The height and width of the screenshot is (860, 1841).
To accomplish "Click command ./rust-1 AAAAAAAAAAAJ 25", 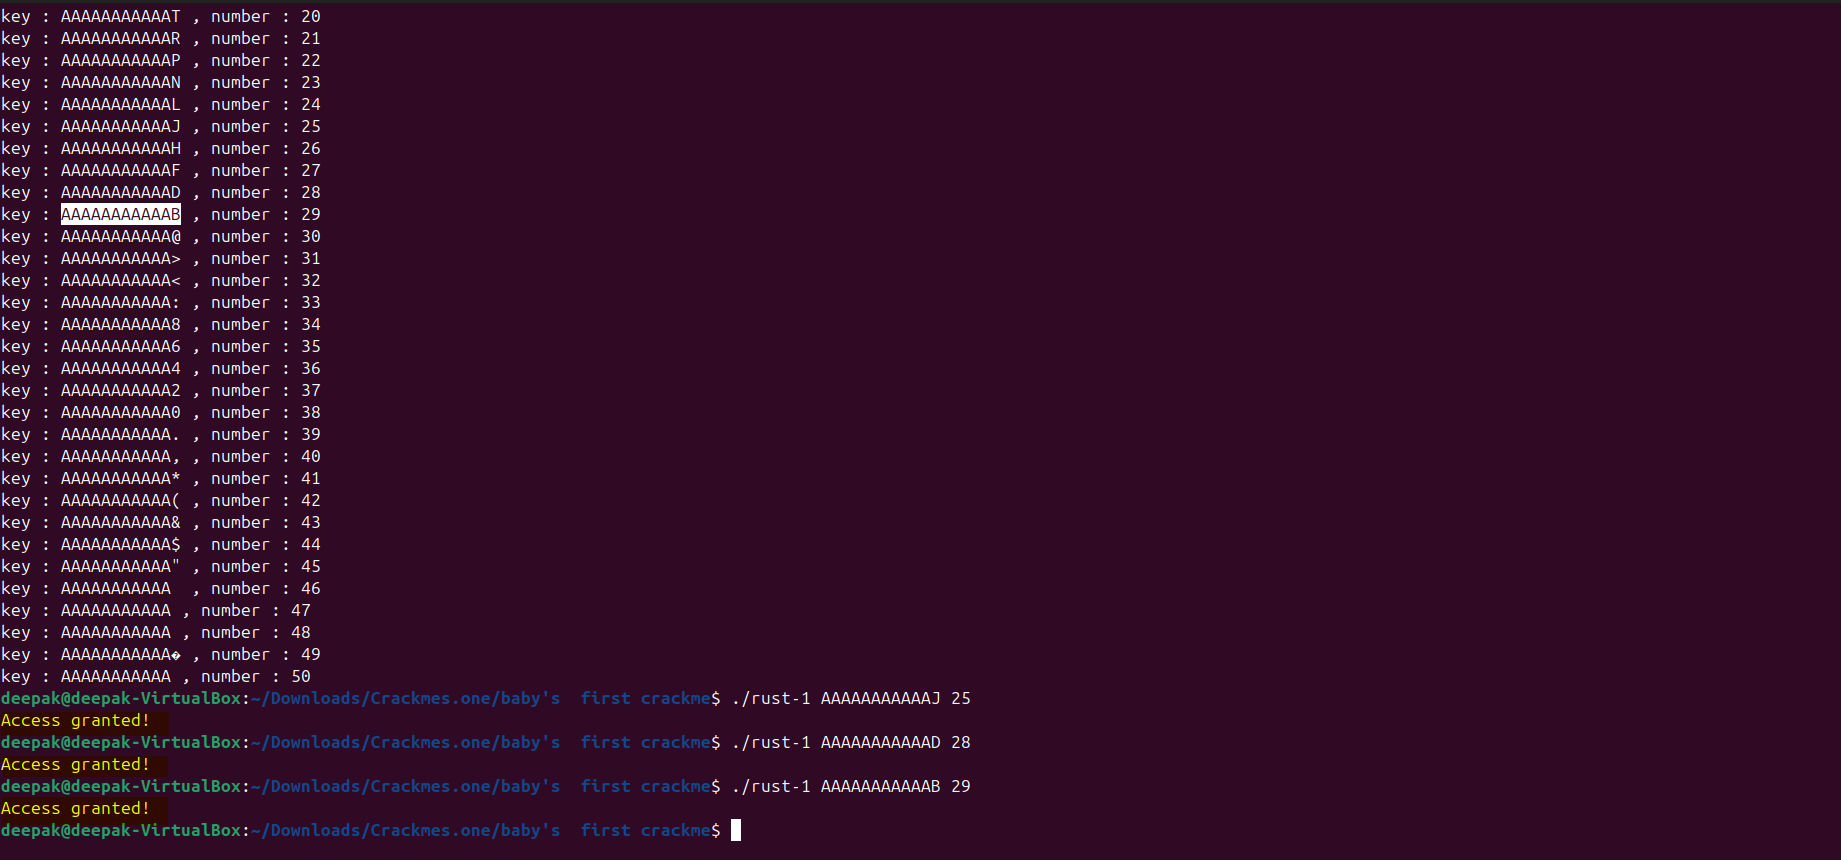I will (x=851, y=698).
